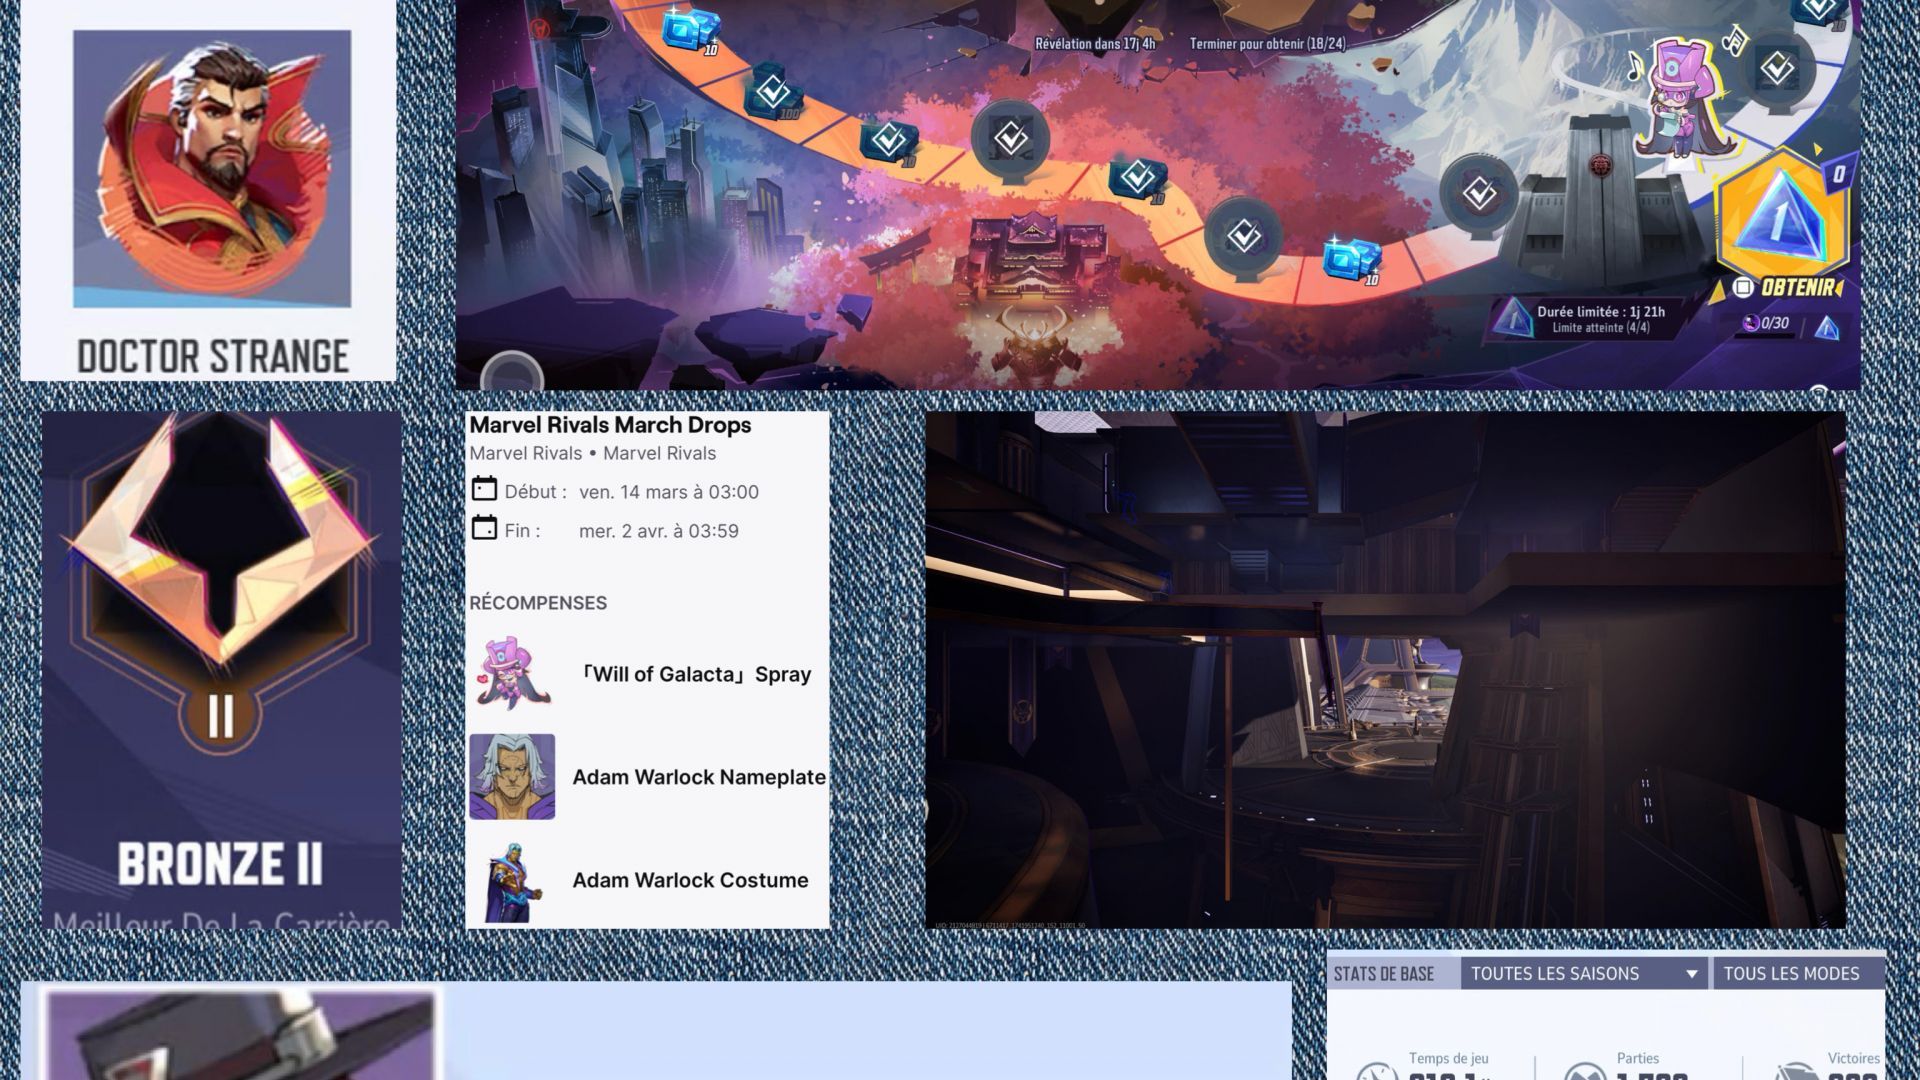Open the checked blue reward marked 100

coord(773,93)
